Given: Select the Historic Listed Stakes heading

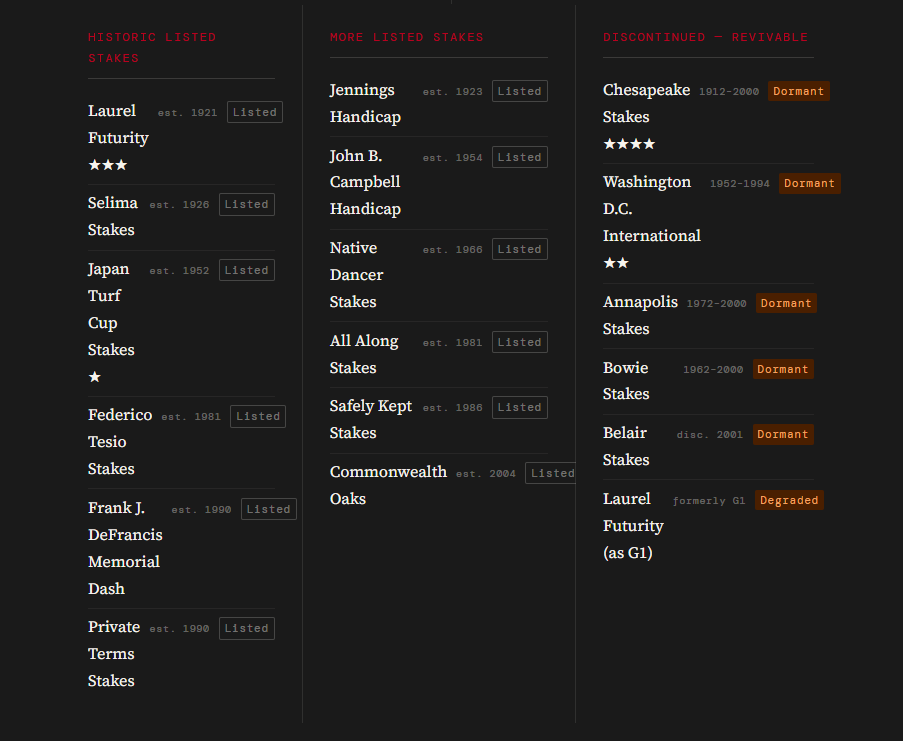Looking at the screenshot, I should click(152, 48).
